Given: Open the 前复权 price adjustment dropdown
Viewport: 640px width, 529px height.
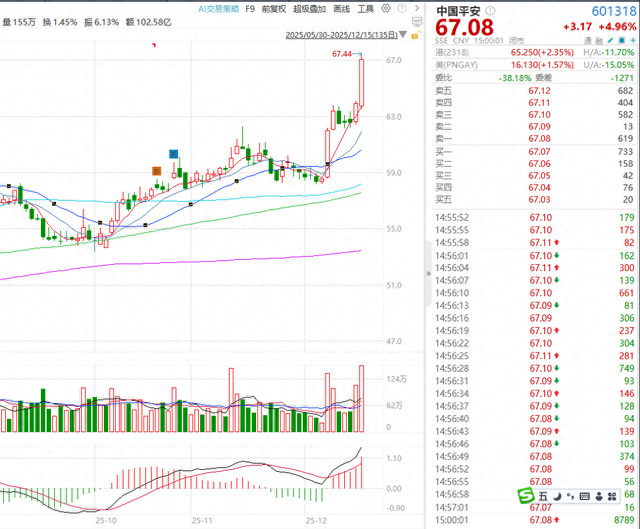Looking at the screenshot, I should [273, 9].
